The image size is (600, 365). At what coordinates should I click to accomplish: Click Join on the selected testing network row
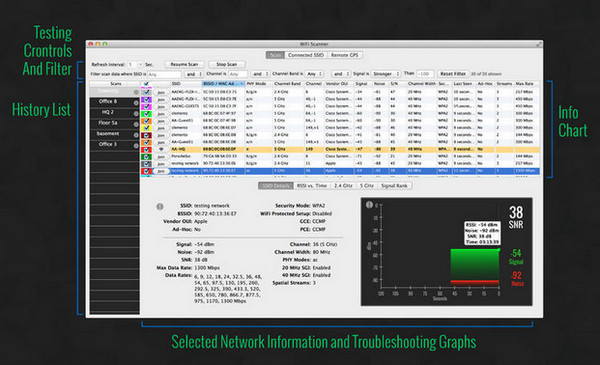pyautogui.click(x=161, y=171)
